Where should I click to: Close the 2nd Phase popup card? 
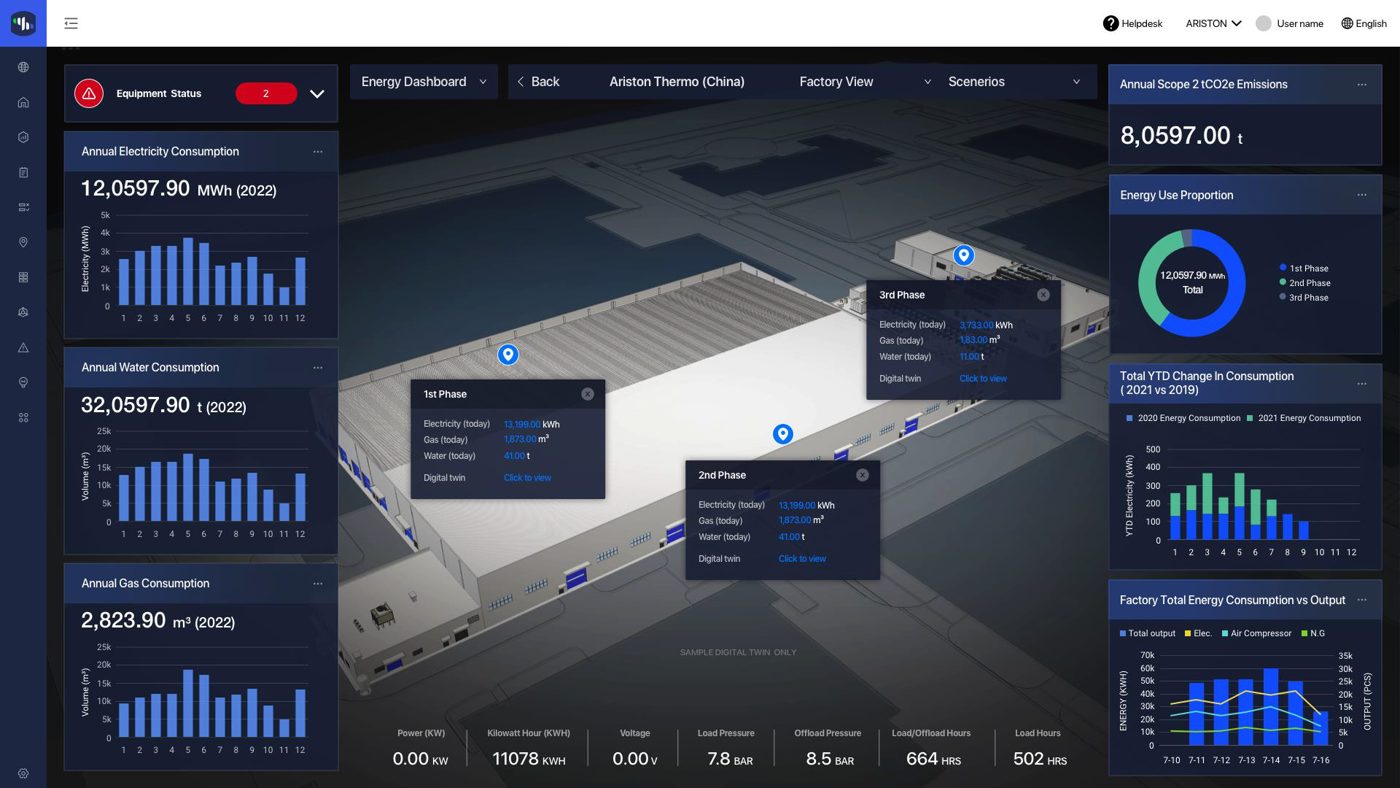(862, 475)
